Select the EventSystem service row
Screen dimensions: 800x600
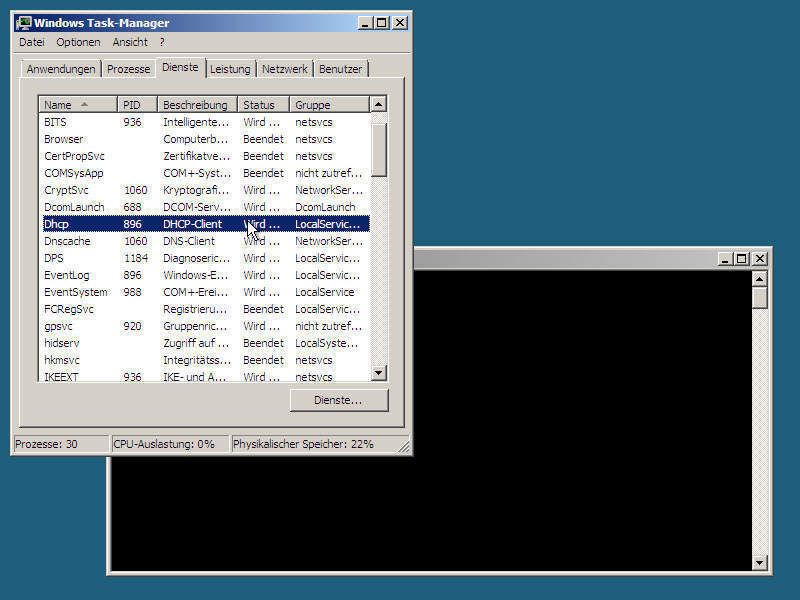point(206,292)
